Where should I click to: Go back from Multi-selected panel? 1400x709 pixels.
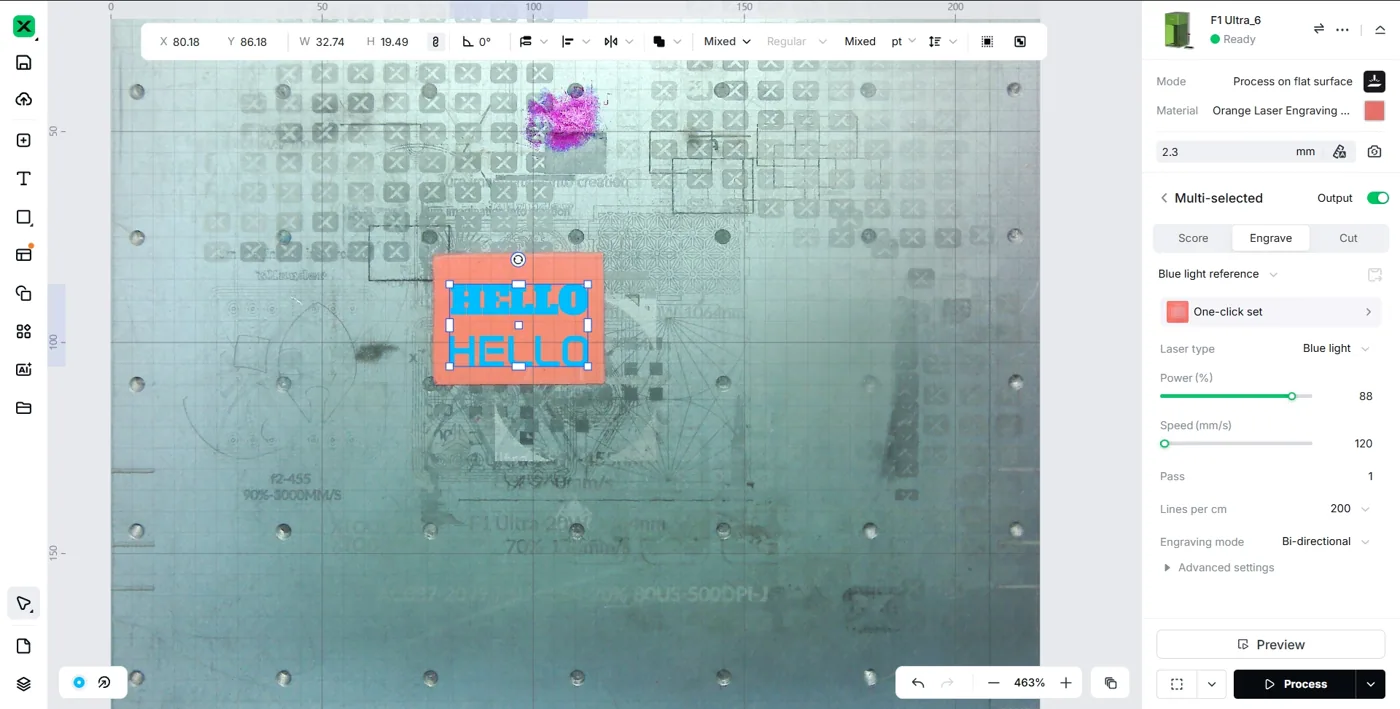click(1164, 198)
